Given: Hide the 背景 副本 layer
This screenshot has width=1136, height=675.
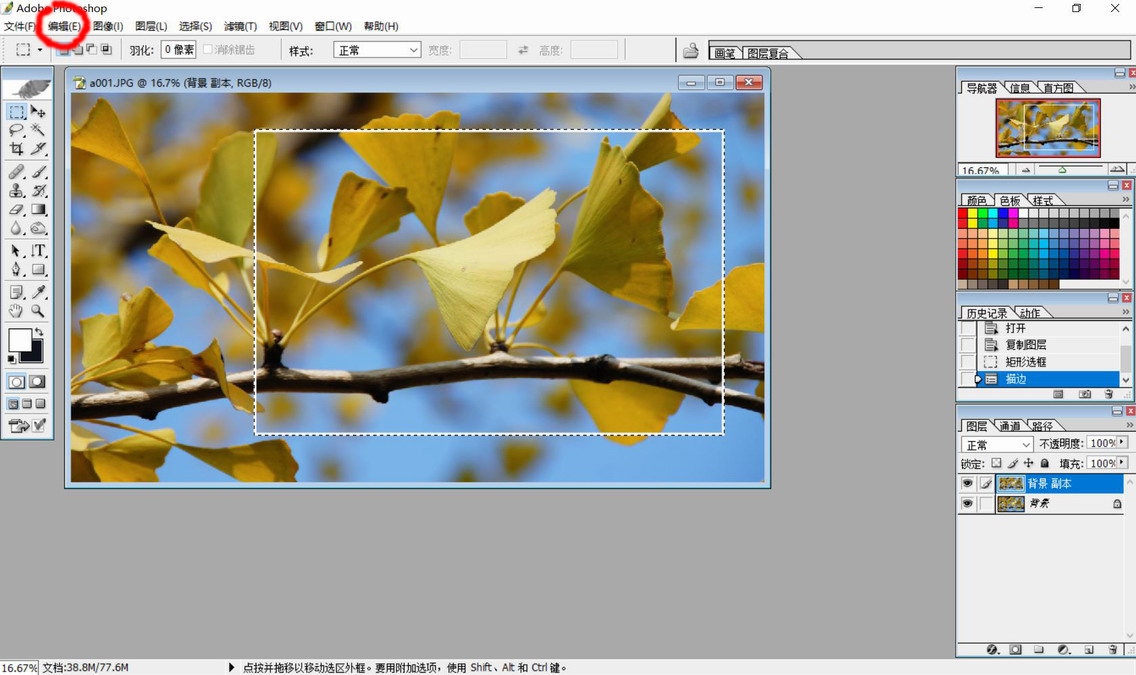Looking at the screenshot, I should tap(967, 483).
